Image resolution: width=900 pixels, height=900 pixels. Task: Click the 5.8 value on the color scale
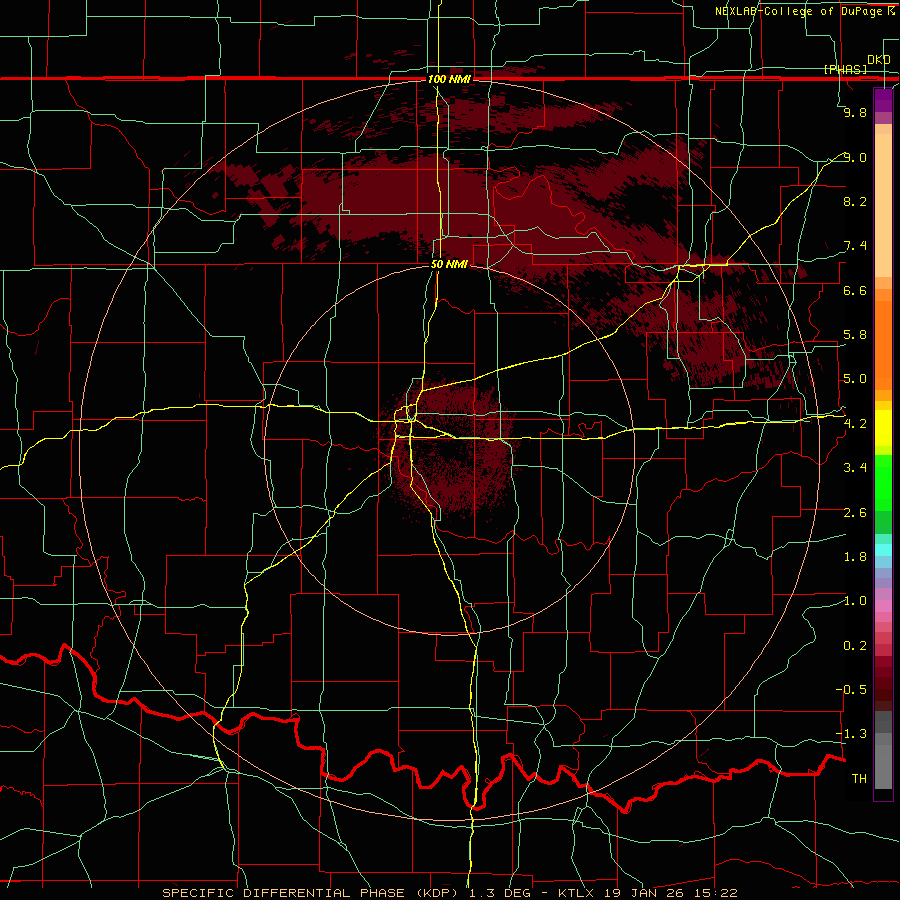855,335
